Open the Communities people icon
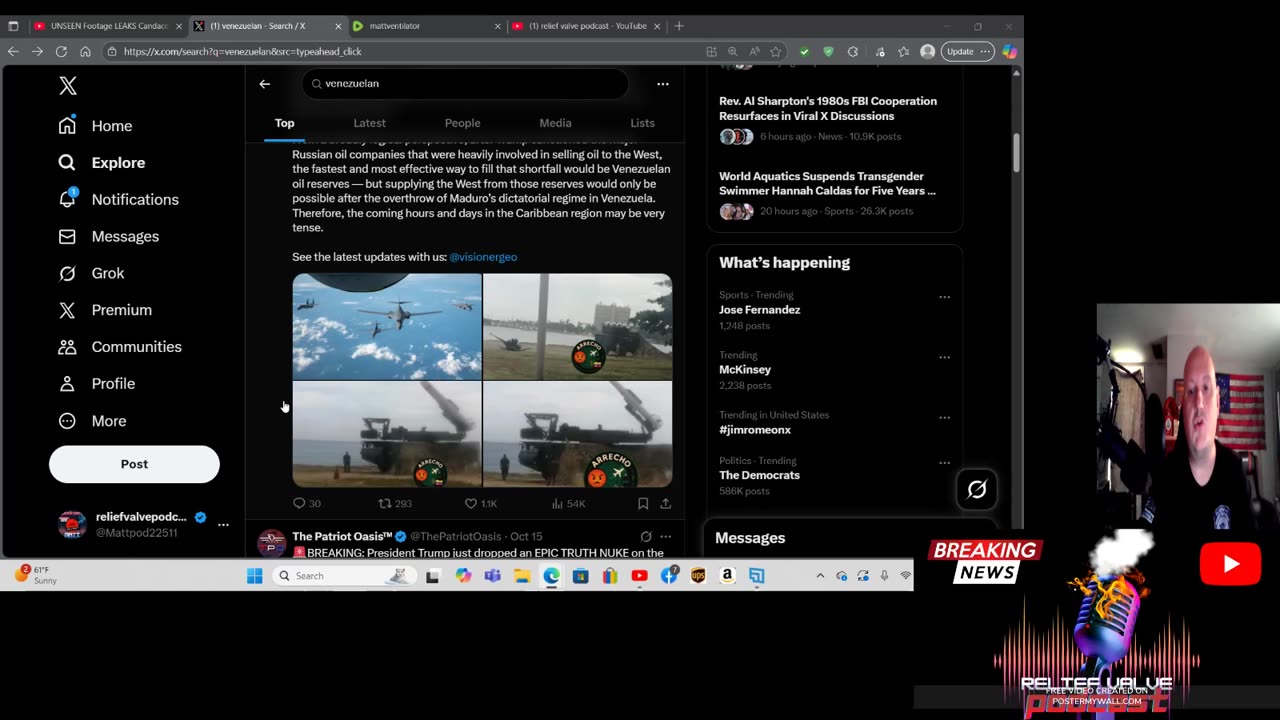Viewport: 1280px width, 720px height. click(x=67, y=347)
